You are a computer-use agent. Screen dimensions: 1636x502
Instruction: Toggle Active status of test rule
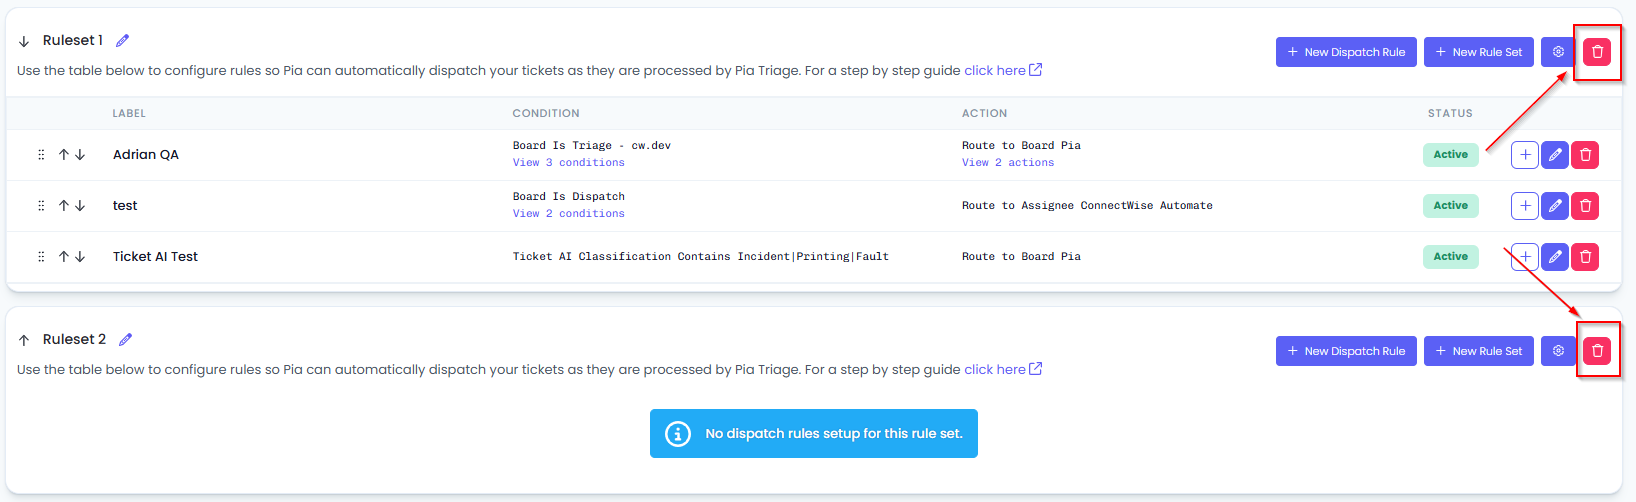pos(1450,206)
